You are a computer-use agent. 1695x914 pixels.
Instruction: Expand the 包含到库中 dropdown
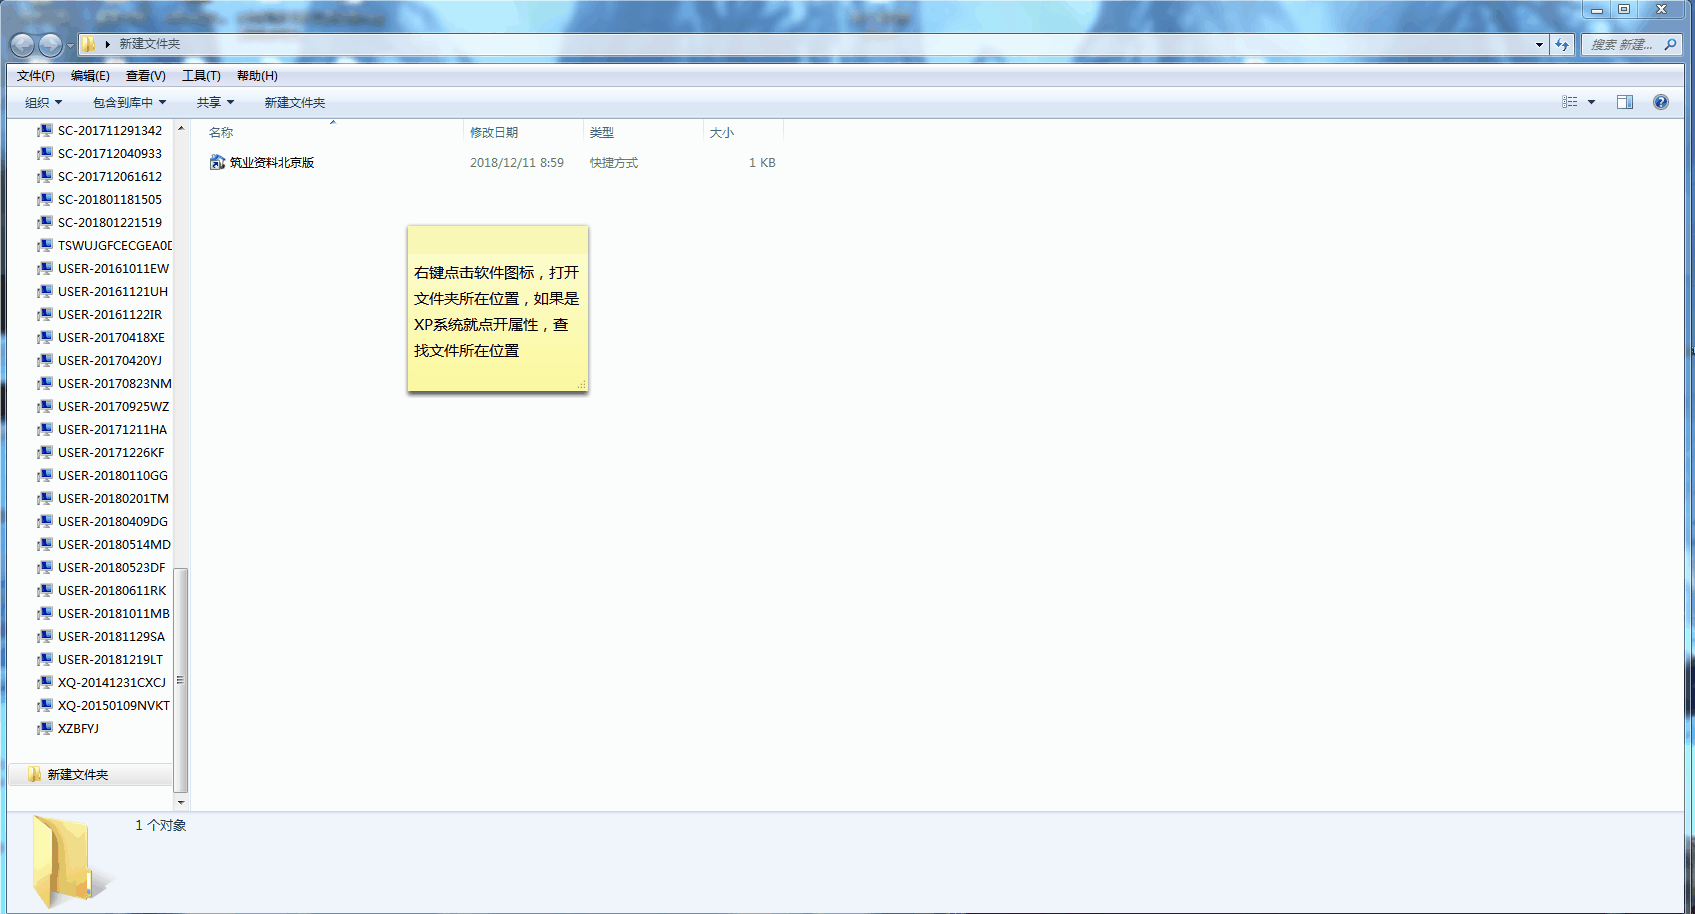(x=129, y=103)
